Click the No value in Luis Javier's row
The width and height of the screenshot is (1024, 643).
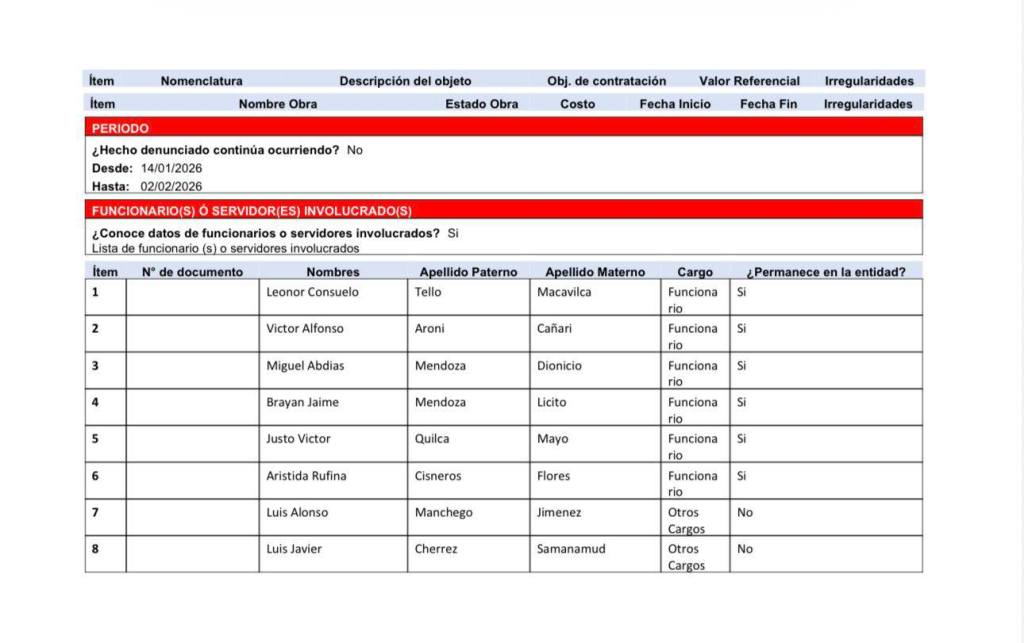745,549
